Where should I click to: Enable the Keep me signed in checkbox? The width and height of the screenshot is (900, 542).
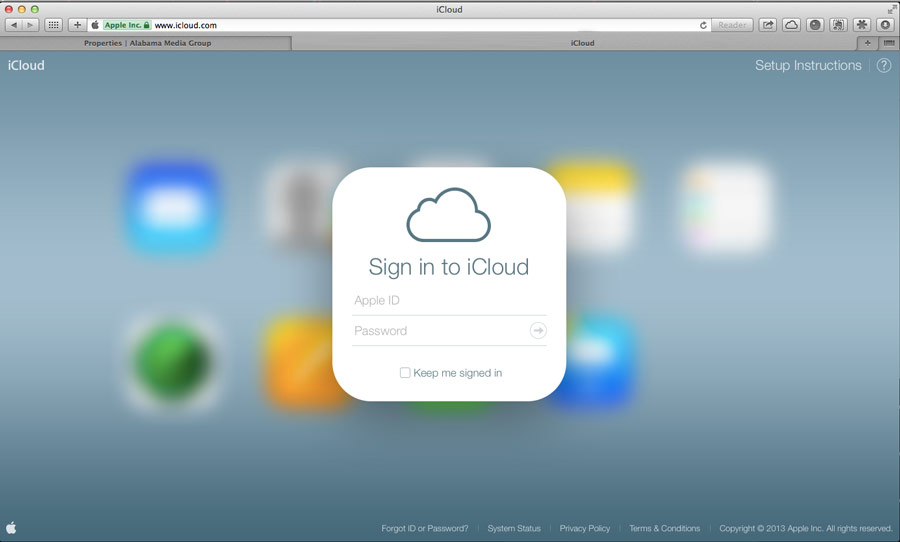tap(405, 373)
